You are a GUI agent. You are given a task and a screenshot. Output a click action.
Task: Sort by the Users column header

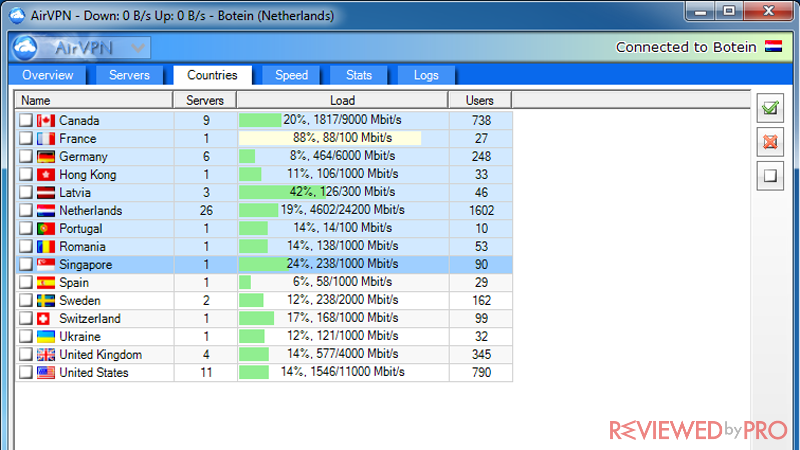480,101
